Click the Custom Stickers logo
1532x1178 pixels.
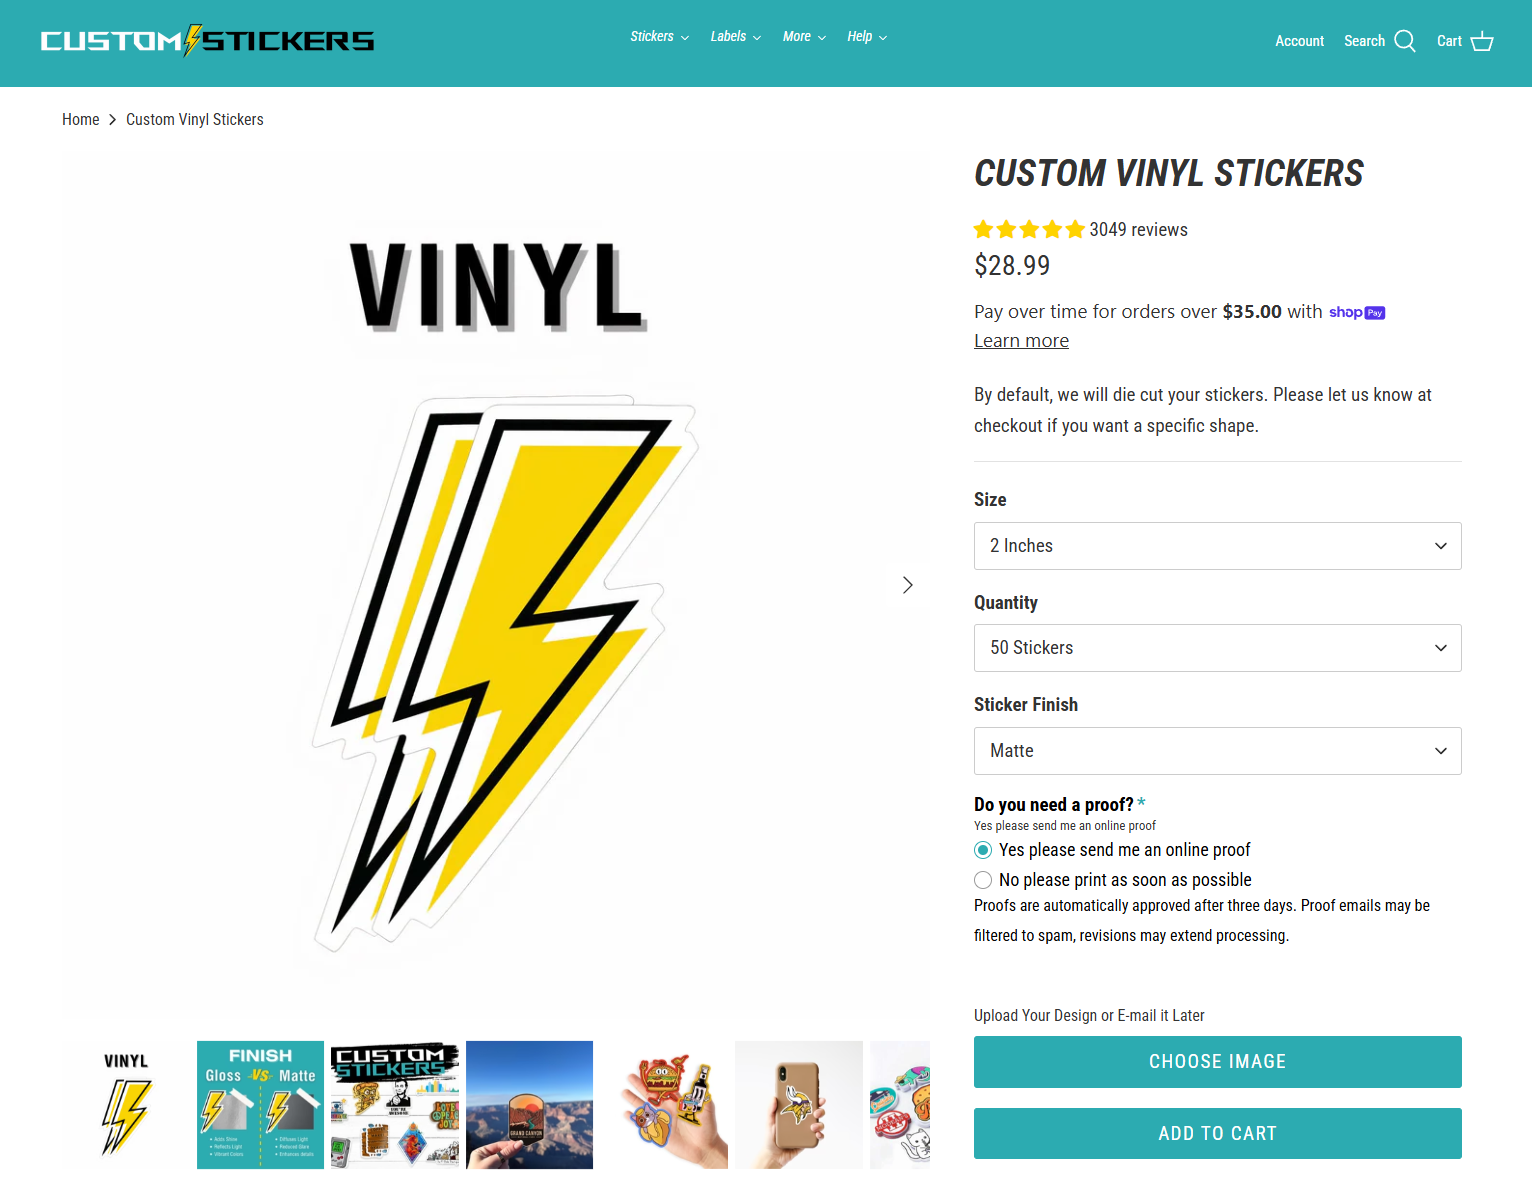pos(207,41)
